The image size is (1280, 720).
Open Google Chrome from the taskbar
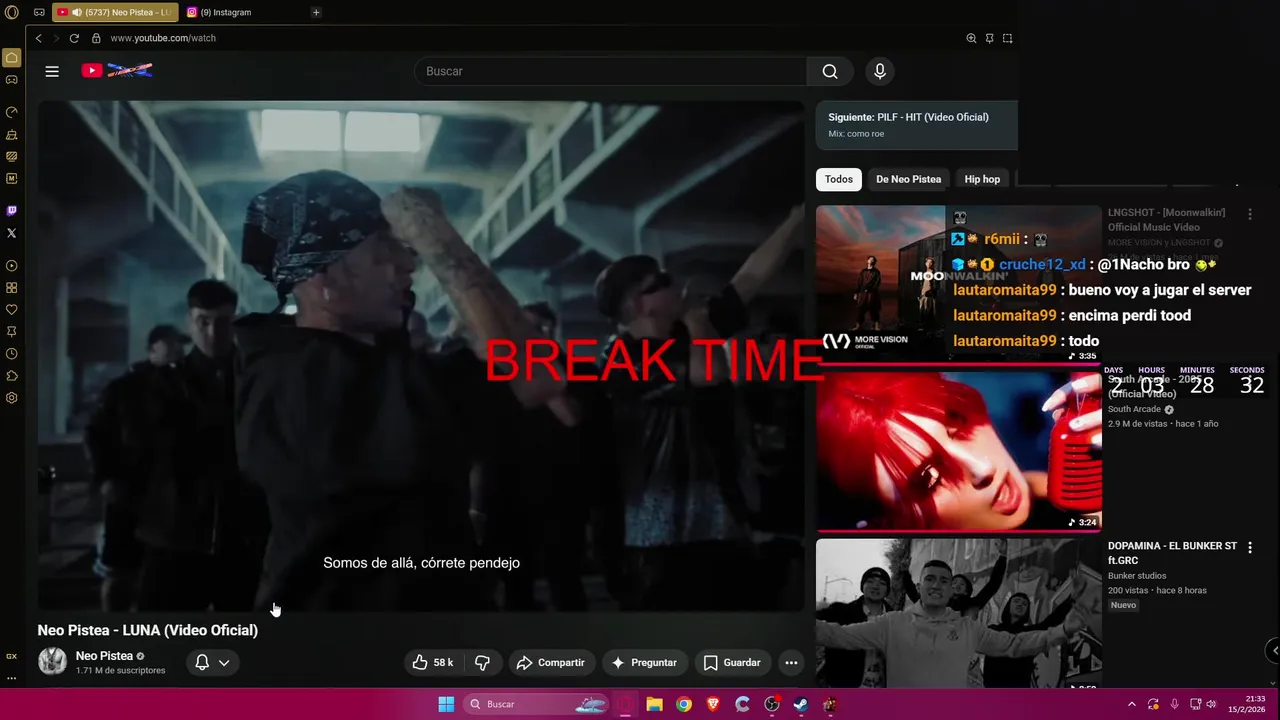point(684,704)
